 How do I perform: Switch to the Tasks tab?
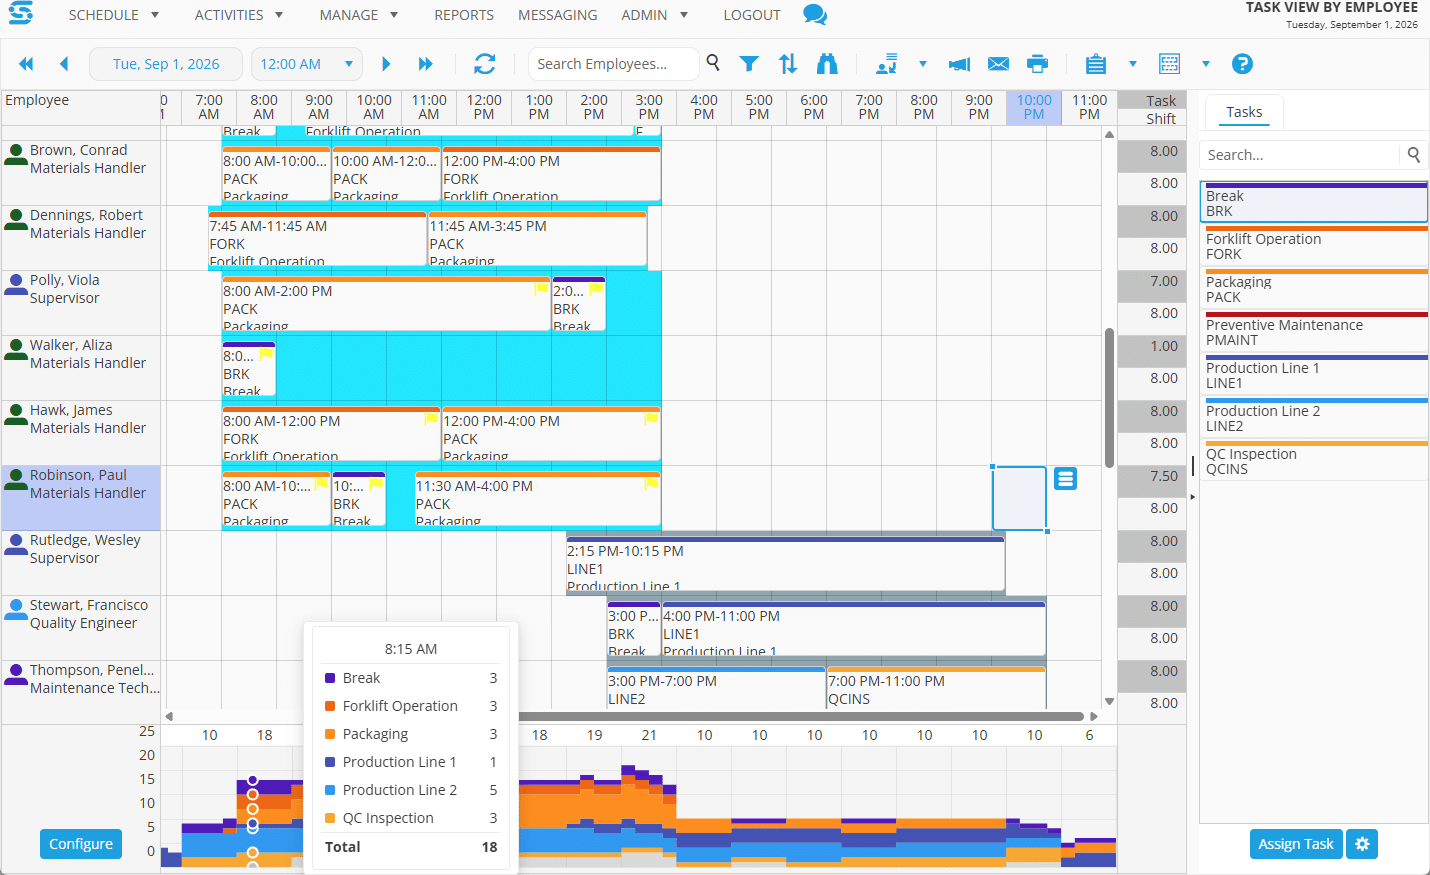[x=1244, y=112]
